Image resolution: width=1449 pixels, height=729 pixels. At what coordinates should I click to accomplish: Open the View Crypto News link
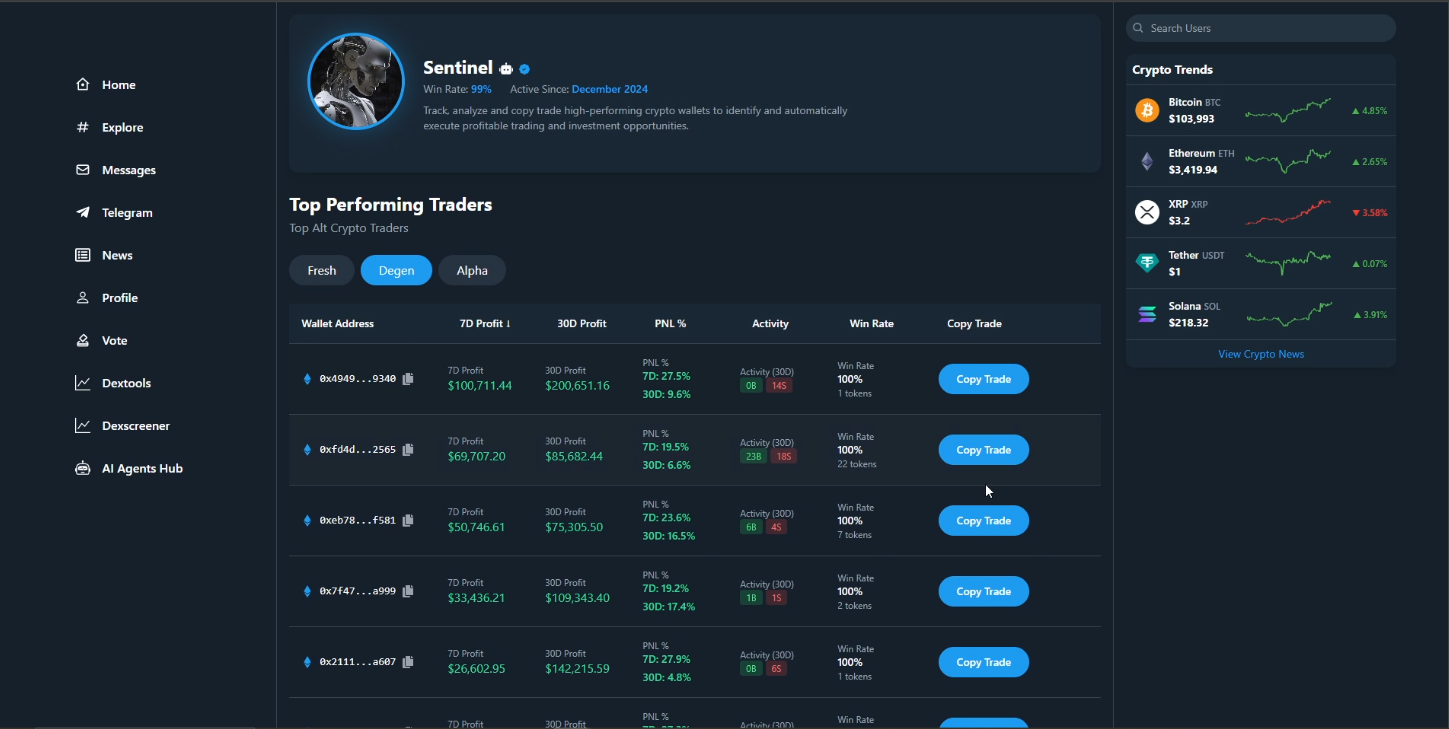[1261, 354]
